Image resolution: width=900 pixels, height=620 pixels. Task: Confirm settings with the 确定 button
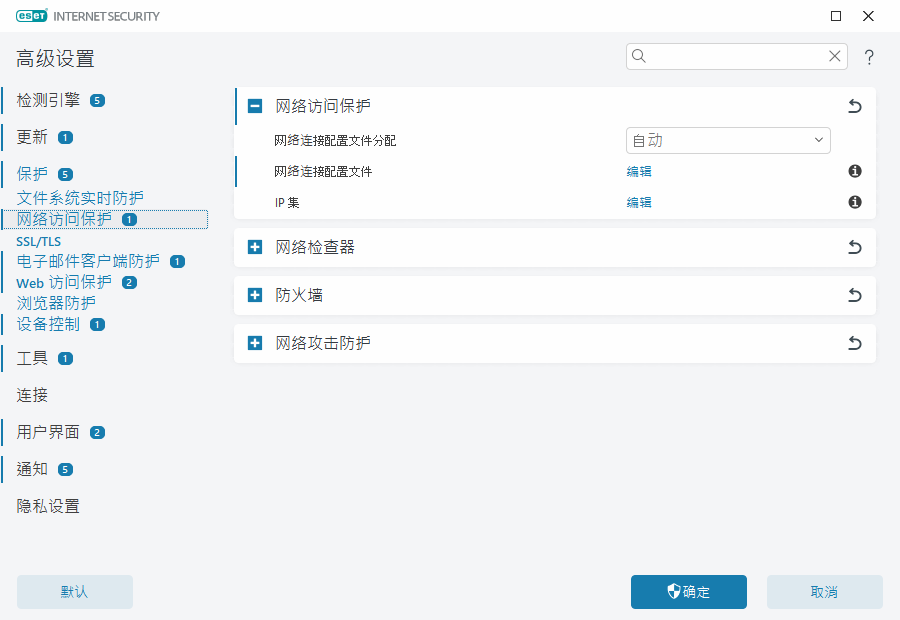(x=688, y=592)
